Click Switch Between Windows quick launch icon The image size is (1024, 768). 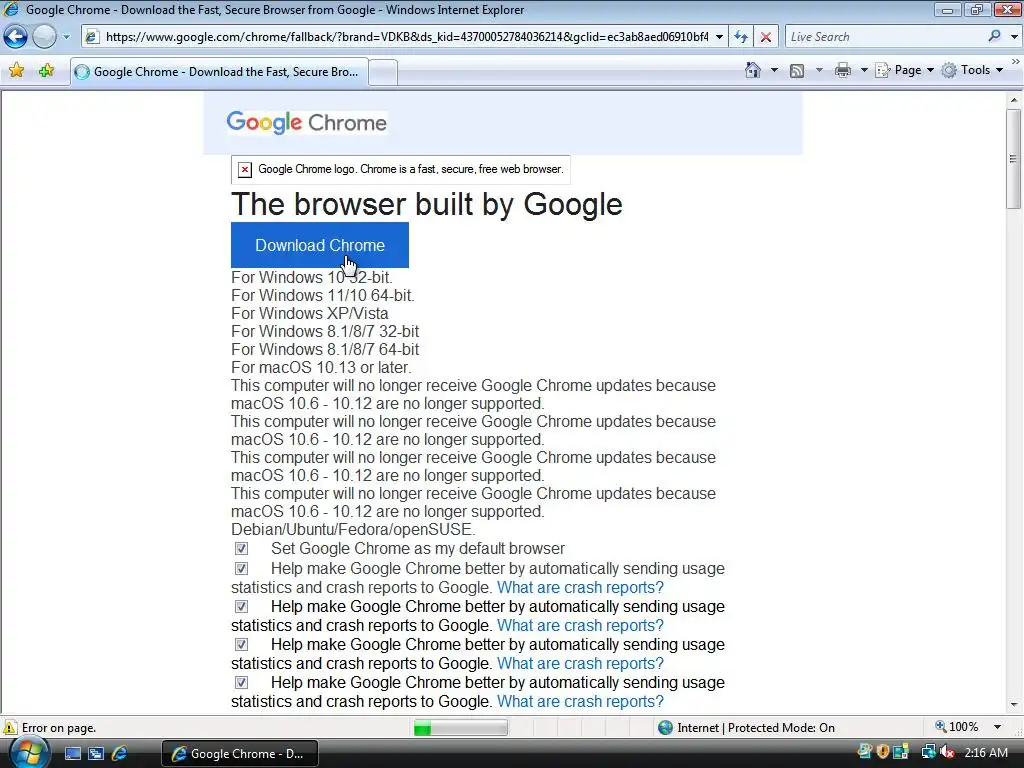coord(96,754)
